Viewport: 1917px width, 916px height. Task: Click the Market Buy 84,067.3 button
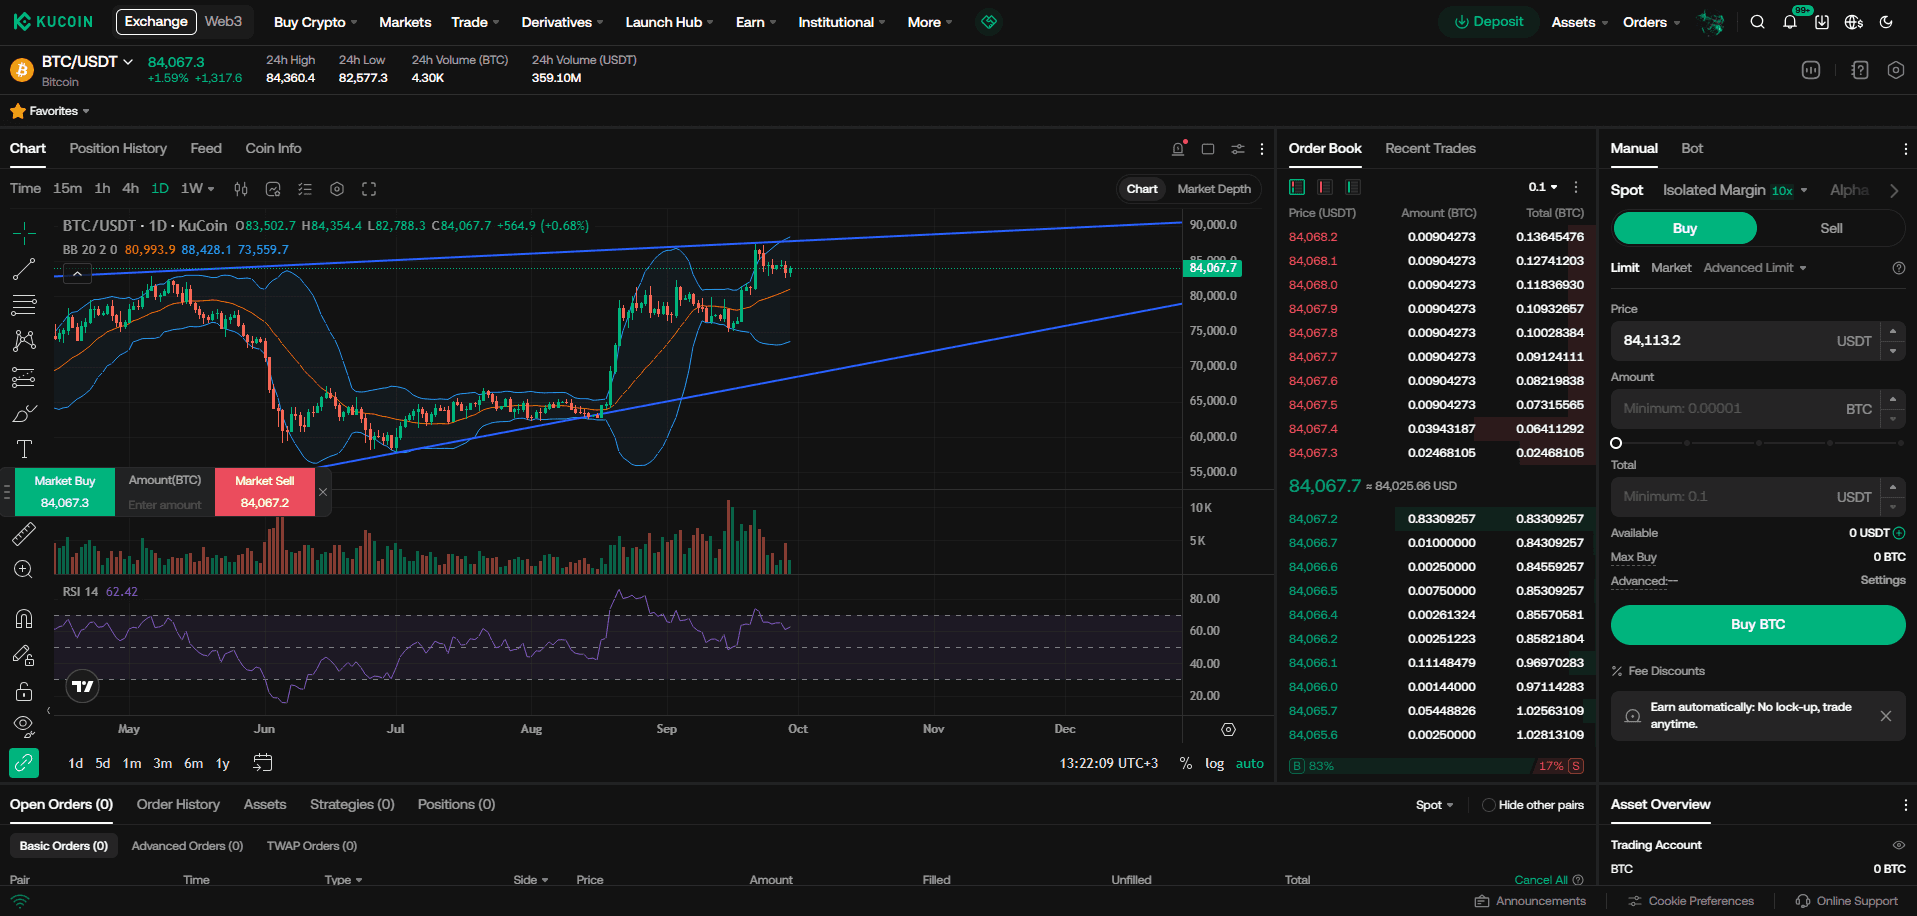point(65,492)
